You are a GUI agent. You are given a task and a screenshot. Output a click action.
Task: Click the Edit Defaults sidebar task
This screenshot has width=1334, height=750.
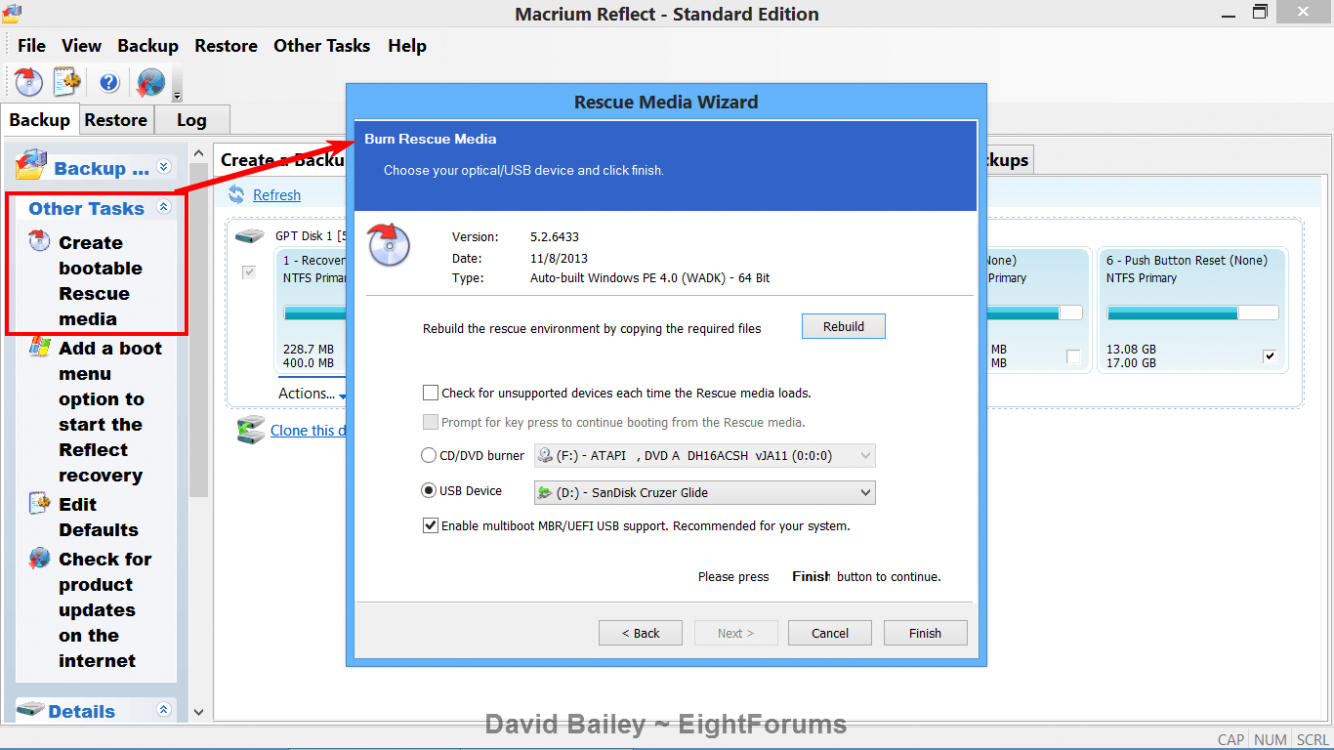click(x=98, y=517)
